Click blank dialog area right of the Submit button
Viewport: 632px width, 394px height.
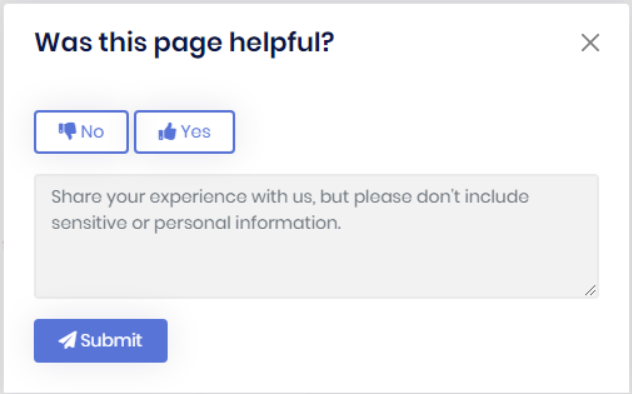pos(383,341)
